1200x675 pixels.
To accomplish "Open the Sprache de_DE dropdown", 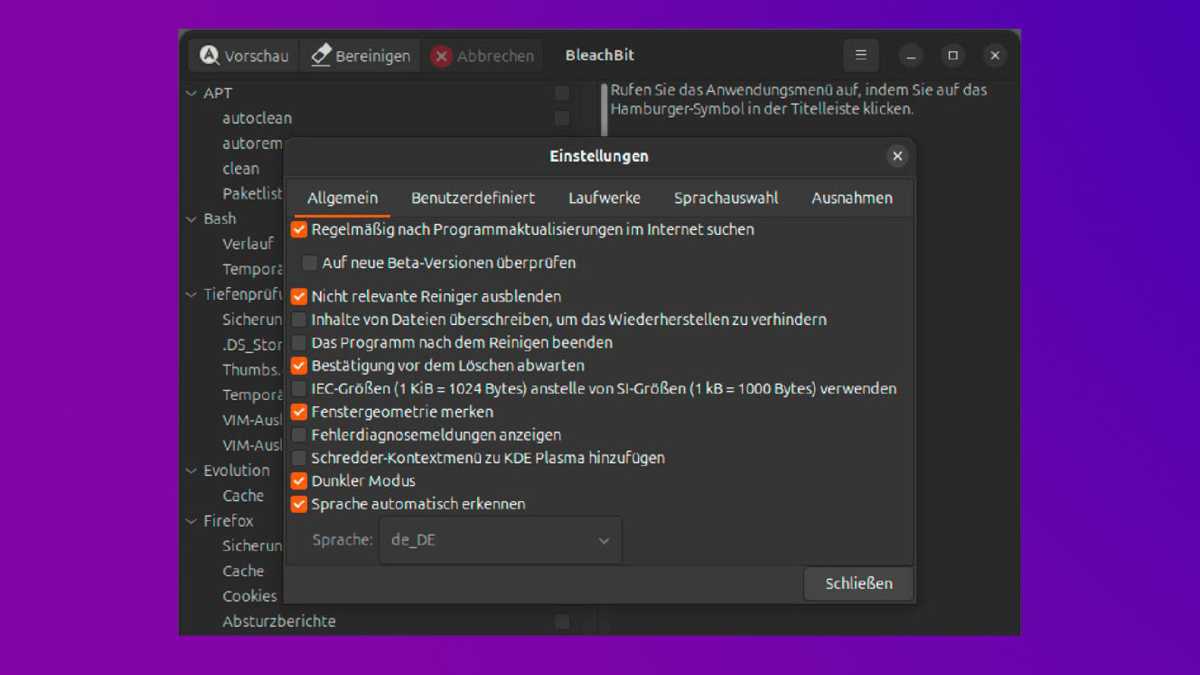I will coord(500,540).
